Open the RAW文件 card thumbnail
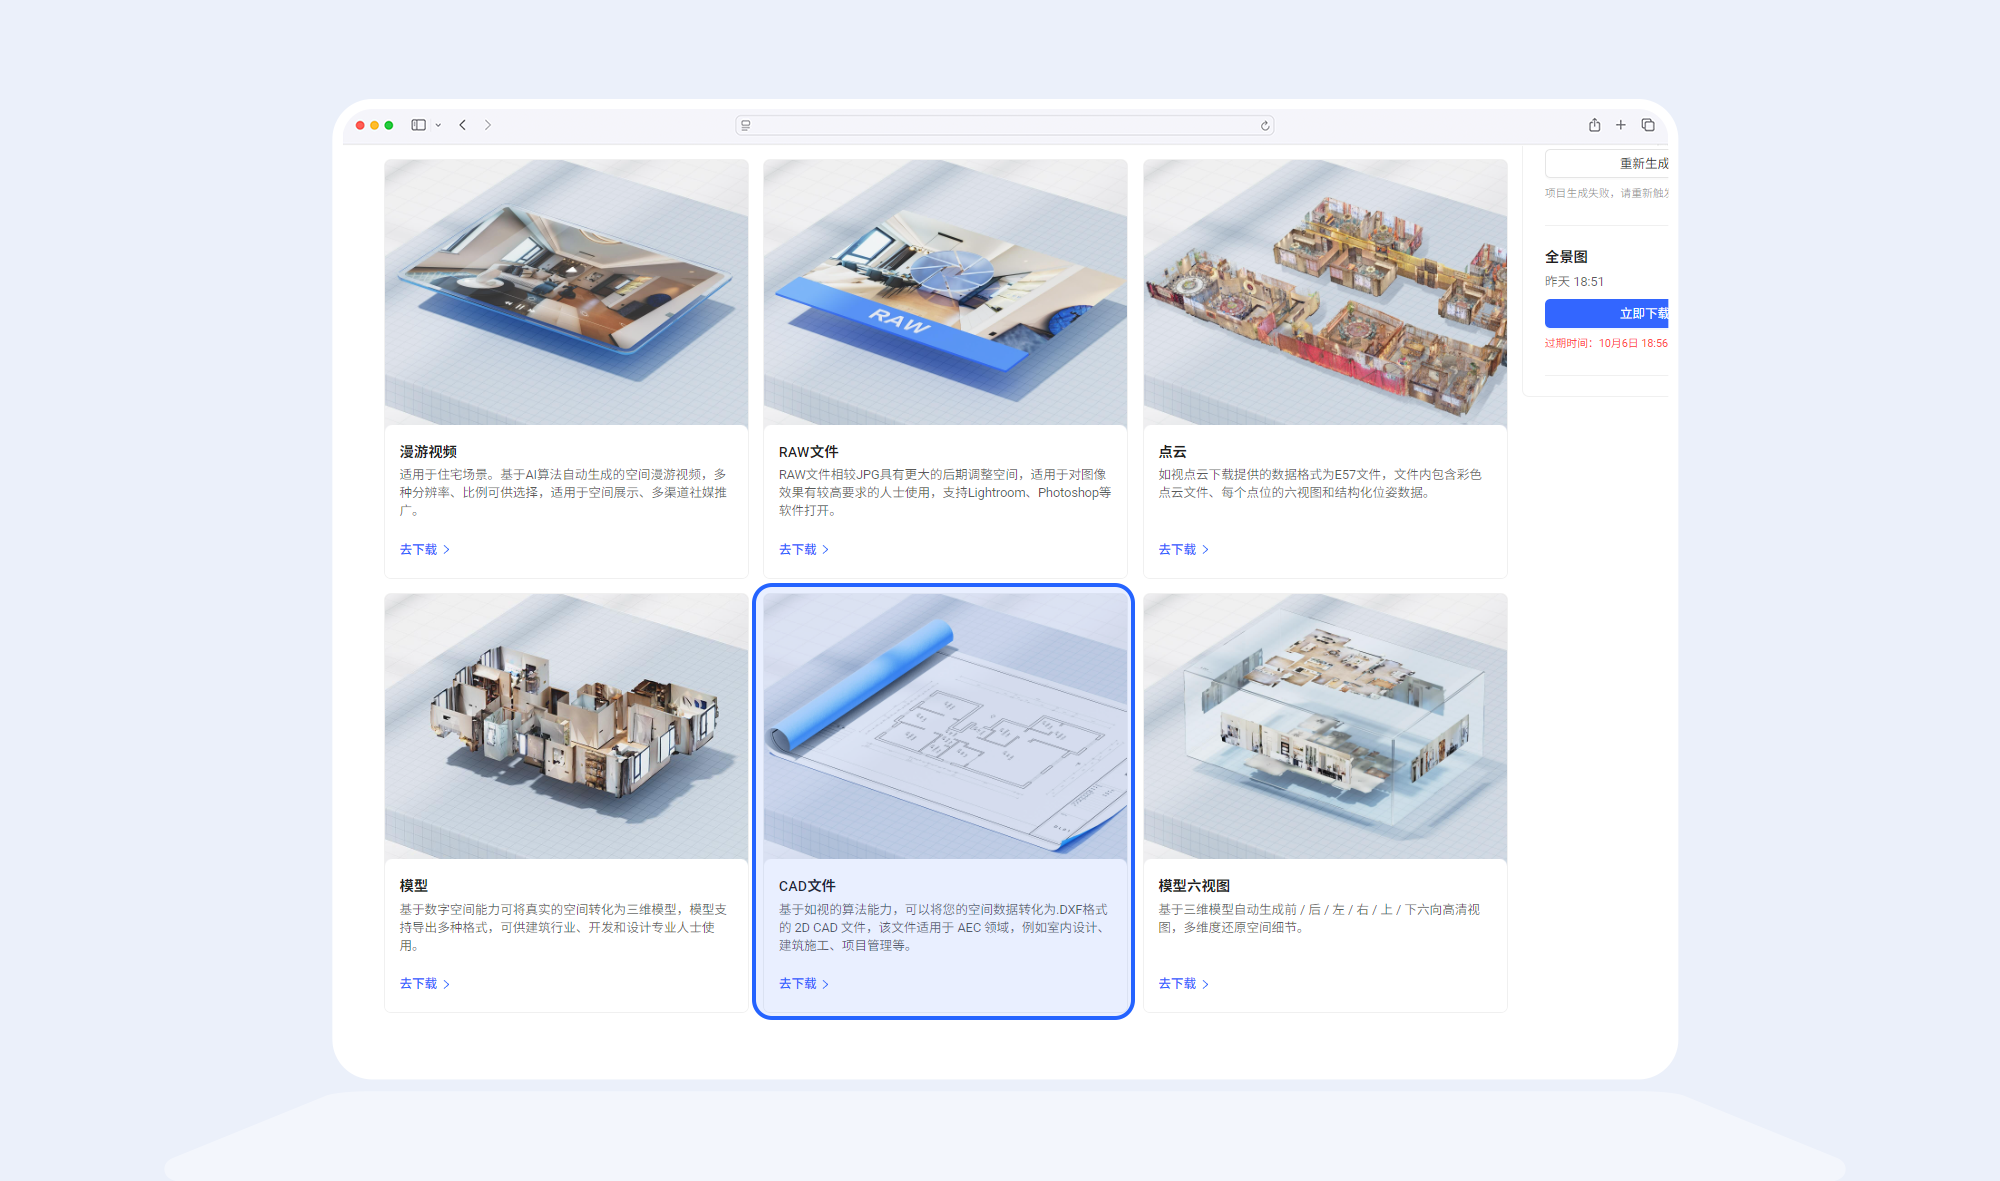2000x1181 pixels. [945, 292]
